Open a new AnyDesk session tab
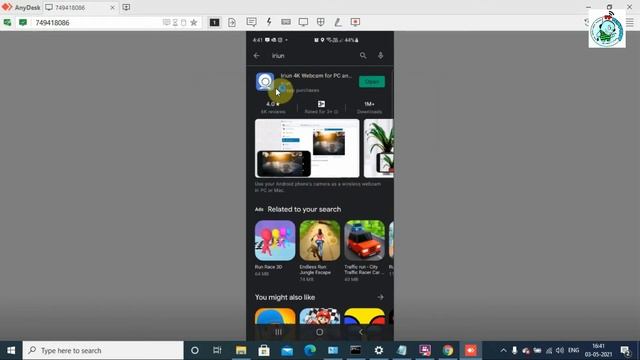This screenshot has width=640, height=360. (x=127, y=7)
